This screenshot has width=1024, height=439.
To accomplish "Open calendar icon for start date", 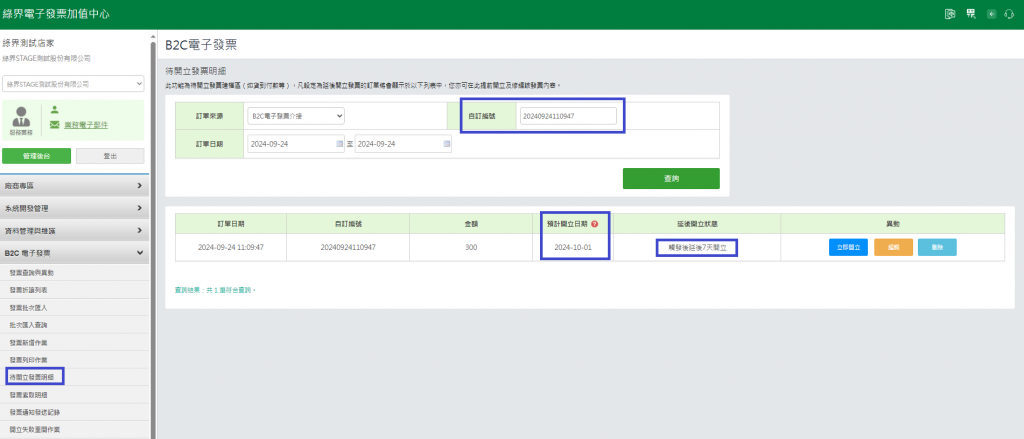I will click(x=340, y=144).
